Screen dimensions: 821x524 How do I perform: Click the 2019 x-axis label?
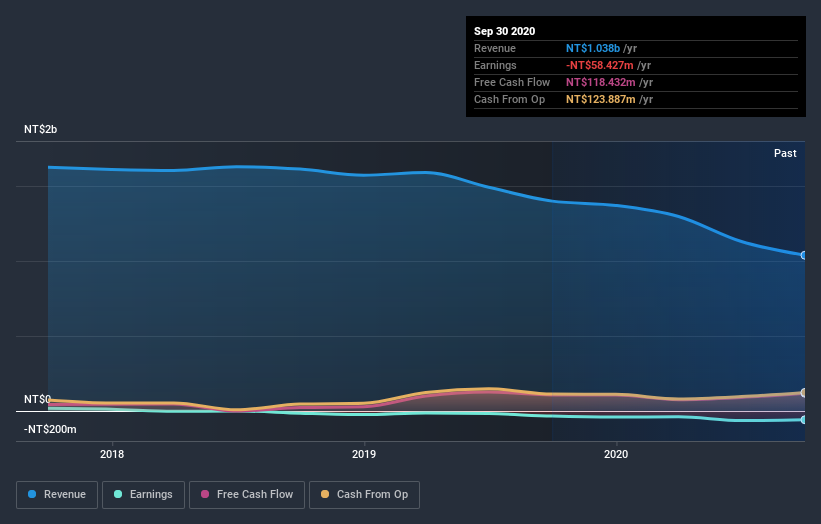(364, 454)
